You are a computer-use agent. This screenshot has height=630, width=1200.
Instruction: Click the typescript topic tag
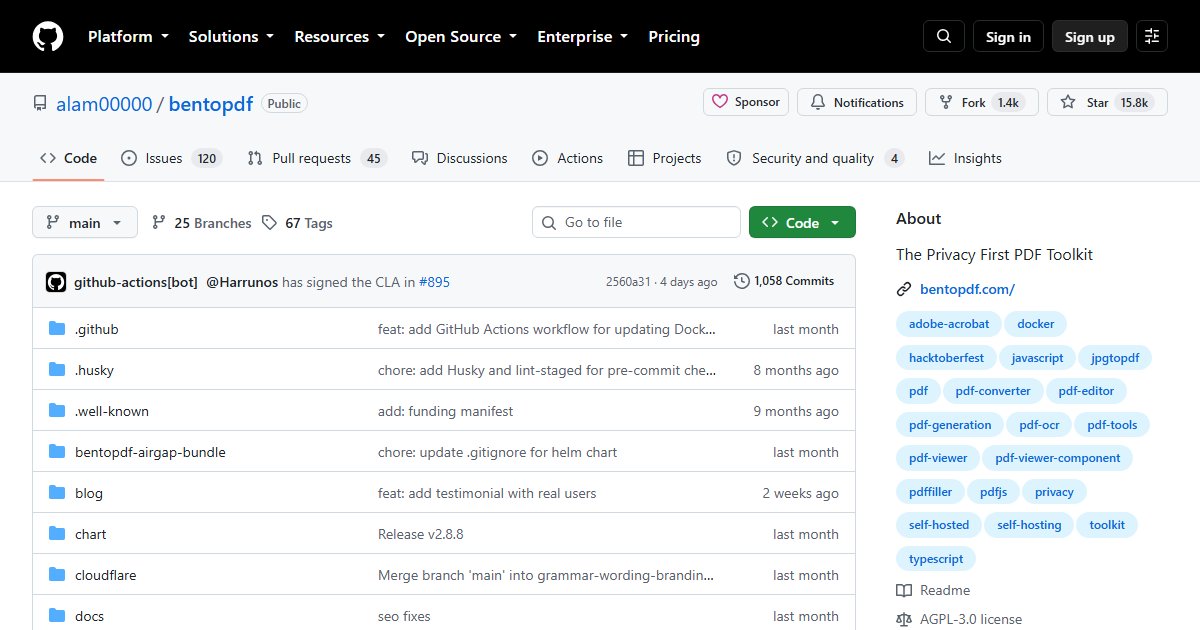pos(936,559)
